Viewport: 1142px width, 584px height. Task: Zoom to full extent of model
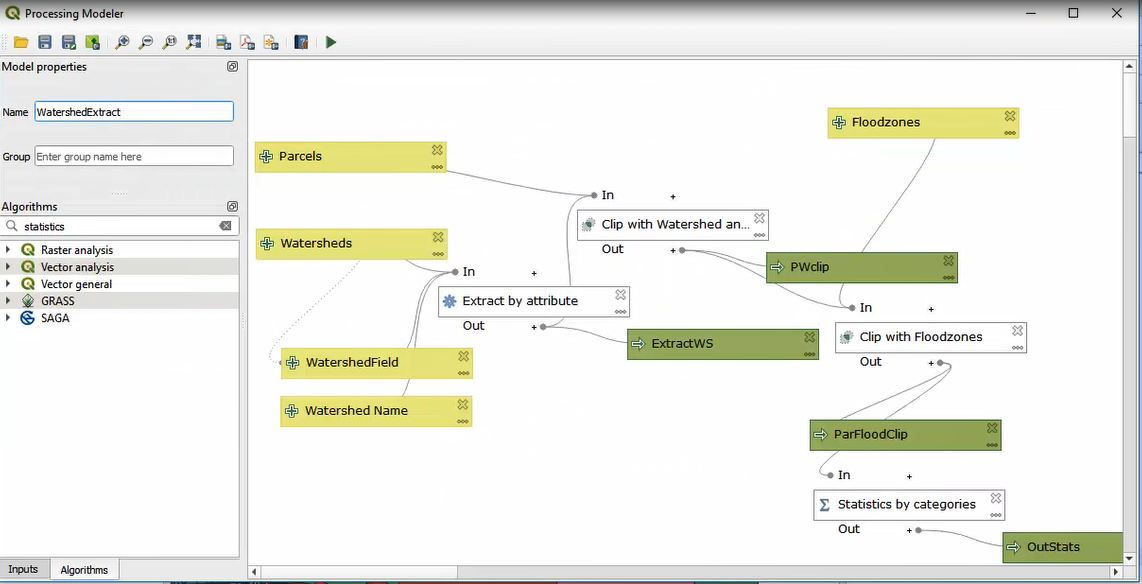coord(194,42)
